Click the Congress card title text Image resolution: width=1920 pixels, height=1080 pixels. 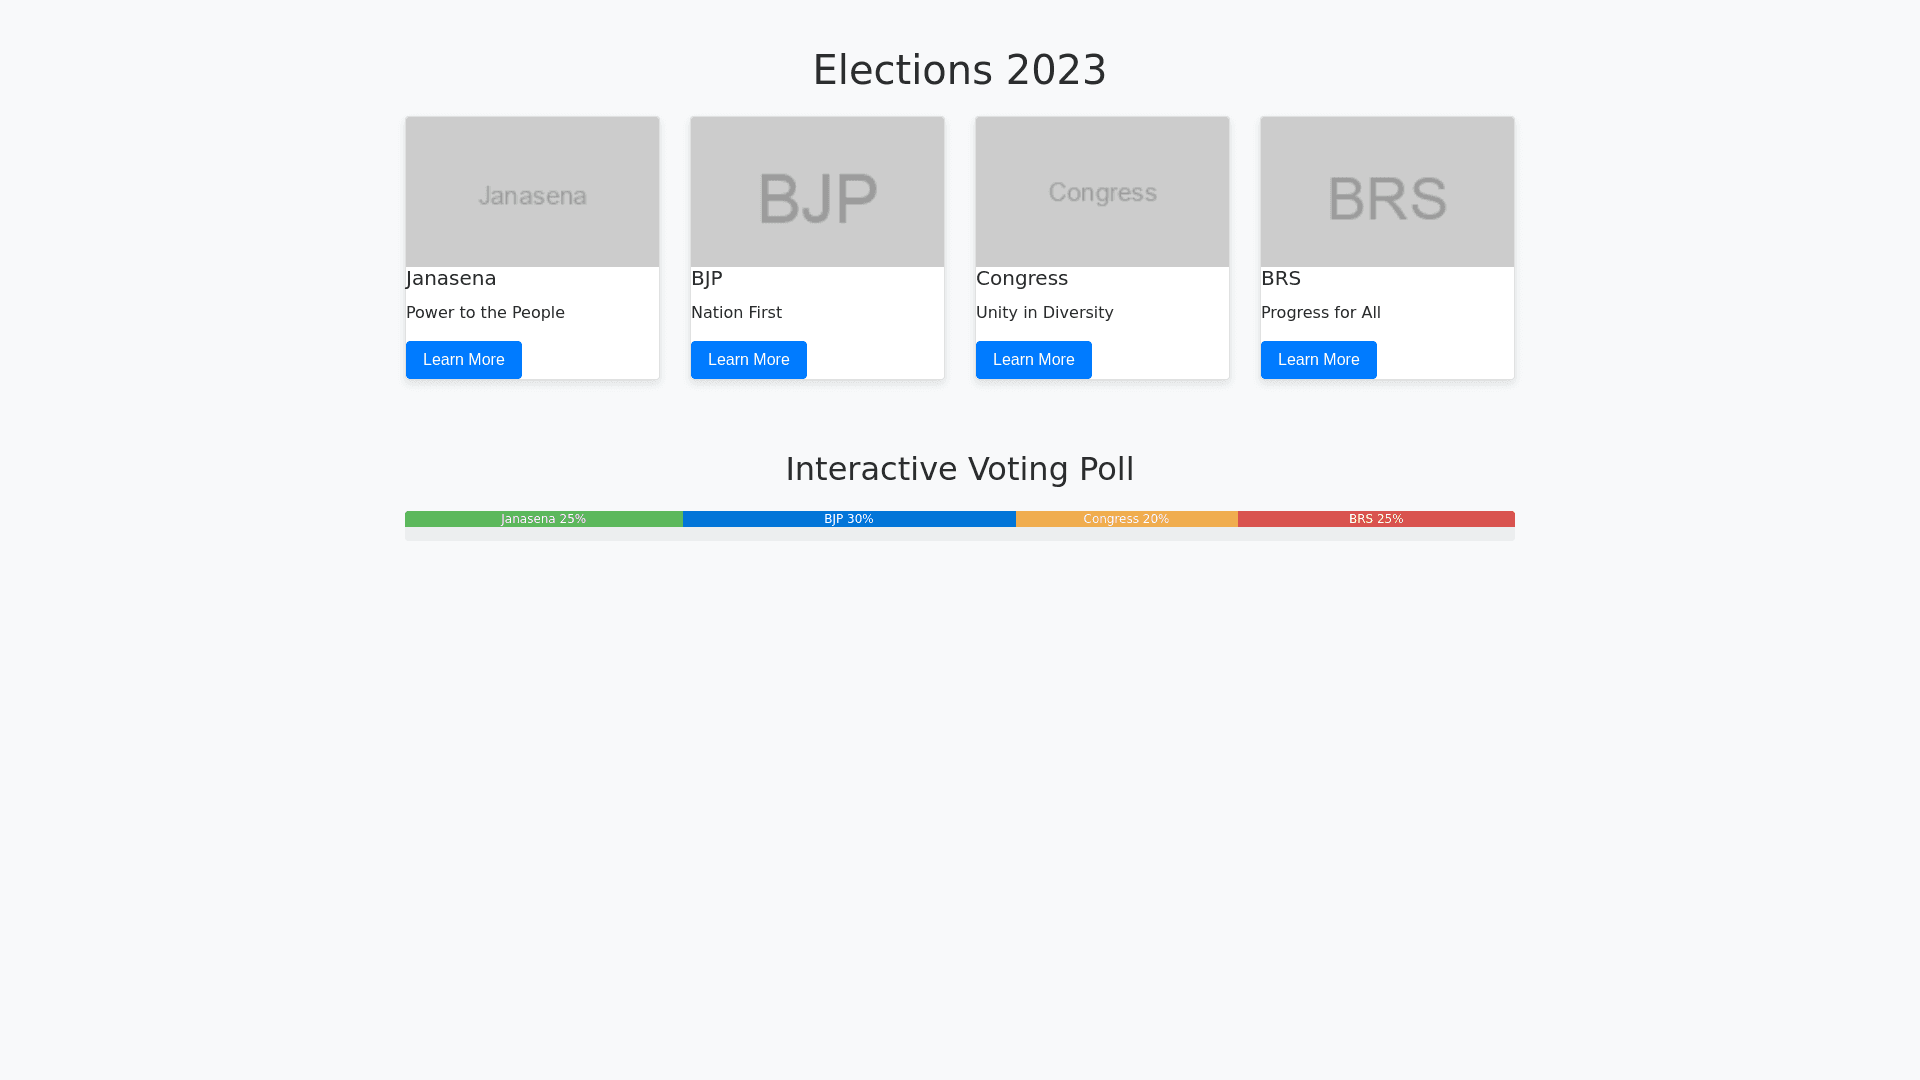(1022, 278)
